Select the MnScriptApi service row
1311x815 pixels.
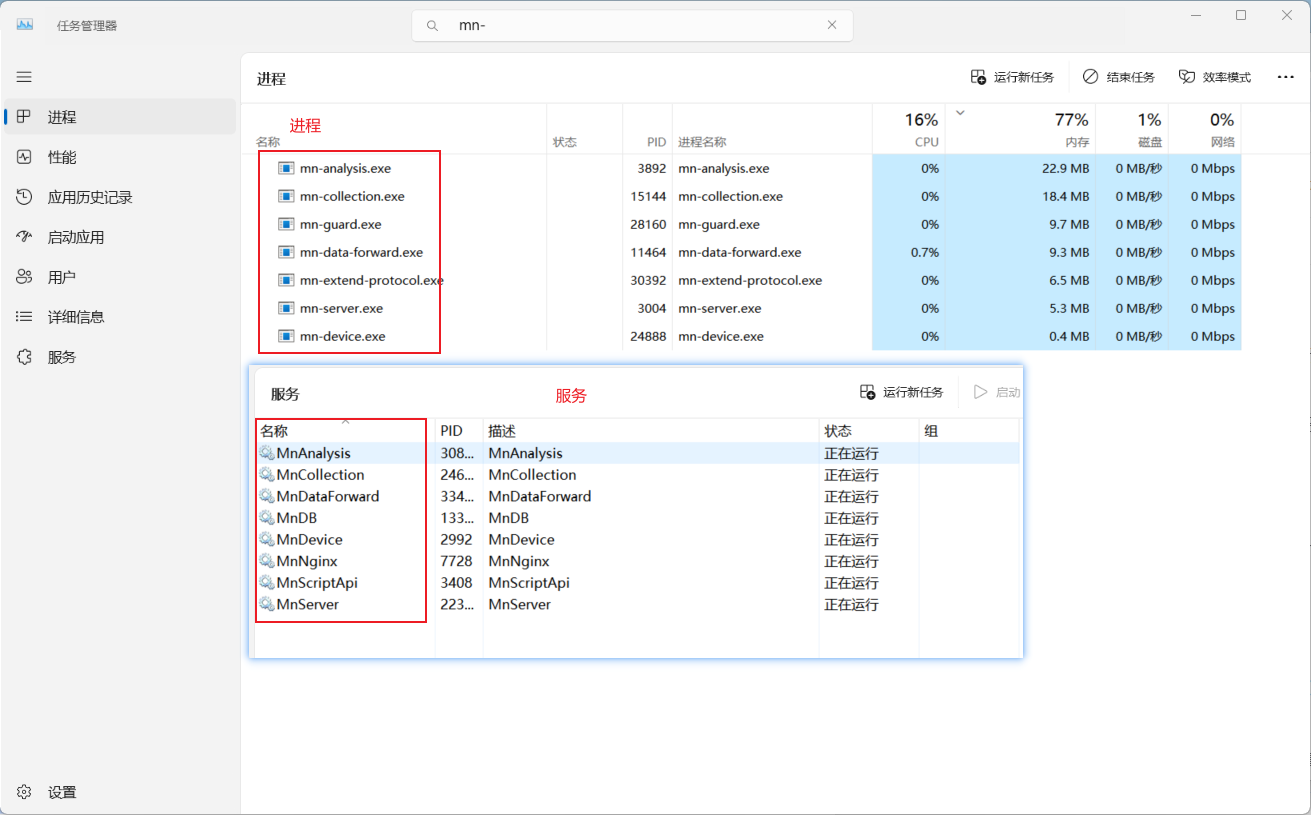[x=317, y=583]
